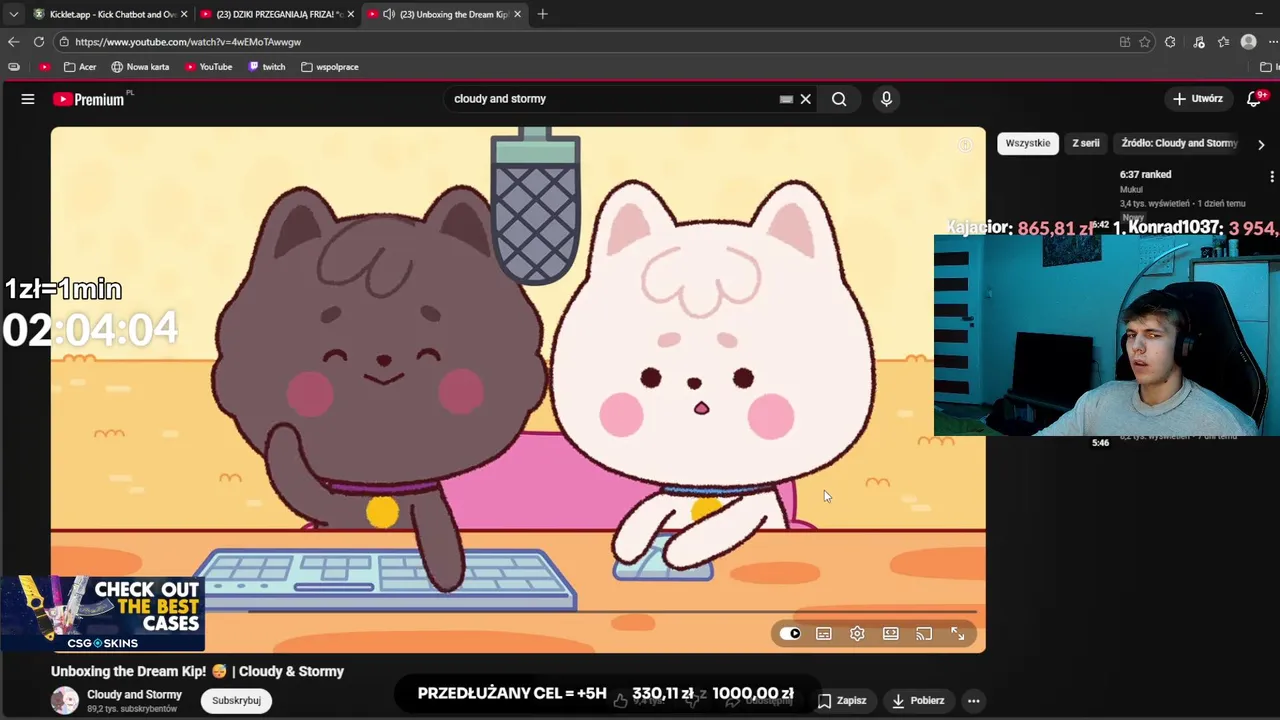The height and width of the screenshot is (720, 1280).
Task: Enter fullscreen mode in player
Action: [x=958, y=634]
